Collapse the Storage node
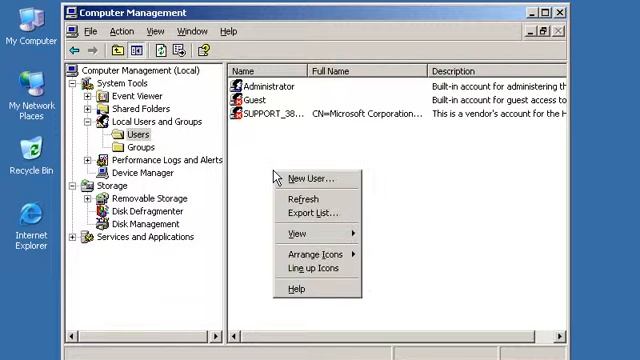 [x=72, y=186]
